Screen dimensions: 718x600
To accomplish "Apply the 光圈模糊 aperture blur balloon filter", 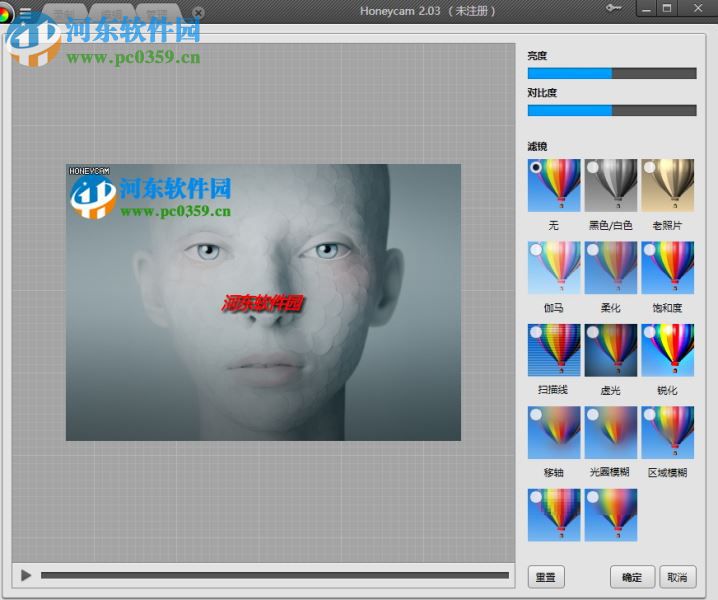I will pyautogui.click(x=610, y=432).
